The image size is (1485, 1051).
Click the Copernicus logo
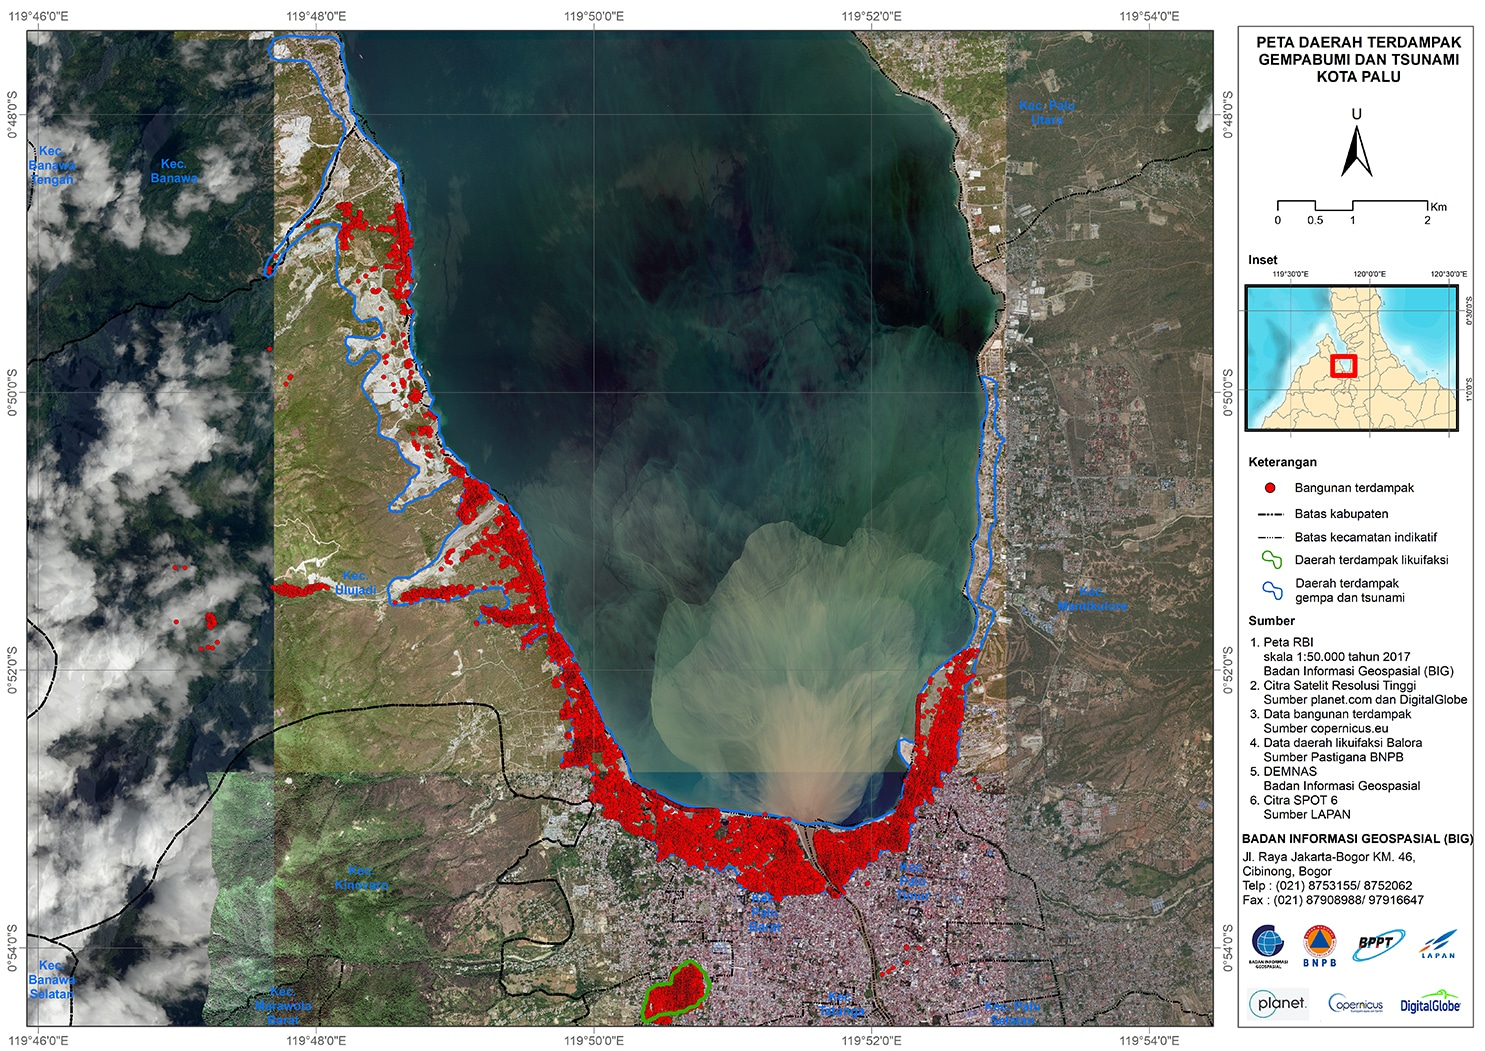(1355, 1004)
